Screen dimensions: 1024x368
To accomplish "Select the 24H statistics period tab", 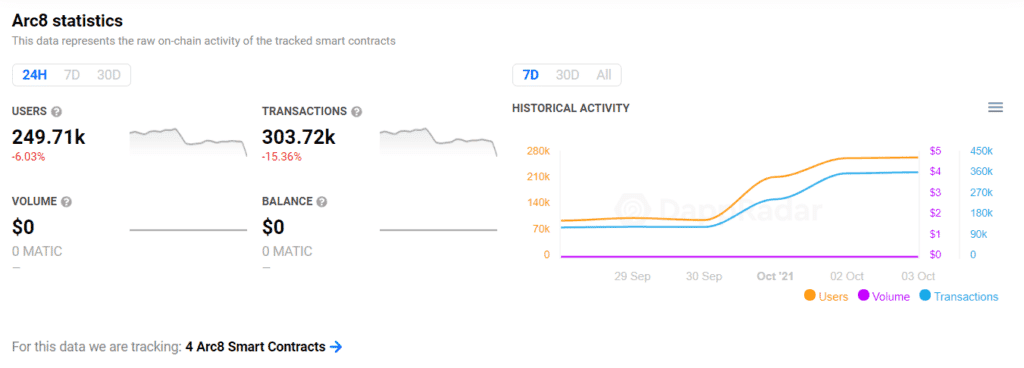I will [x=35, y=75].
